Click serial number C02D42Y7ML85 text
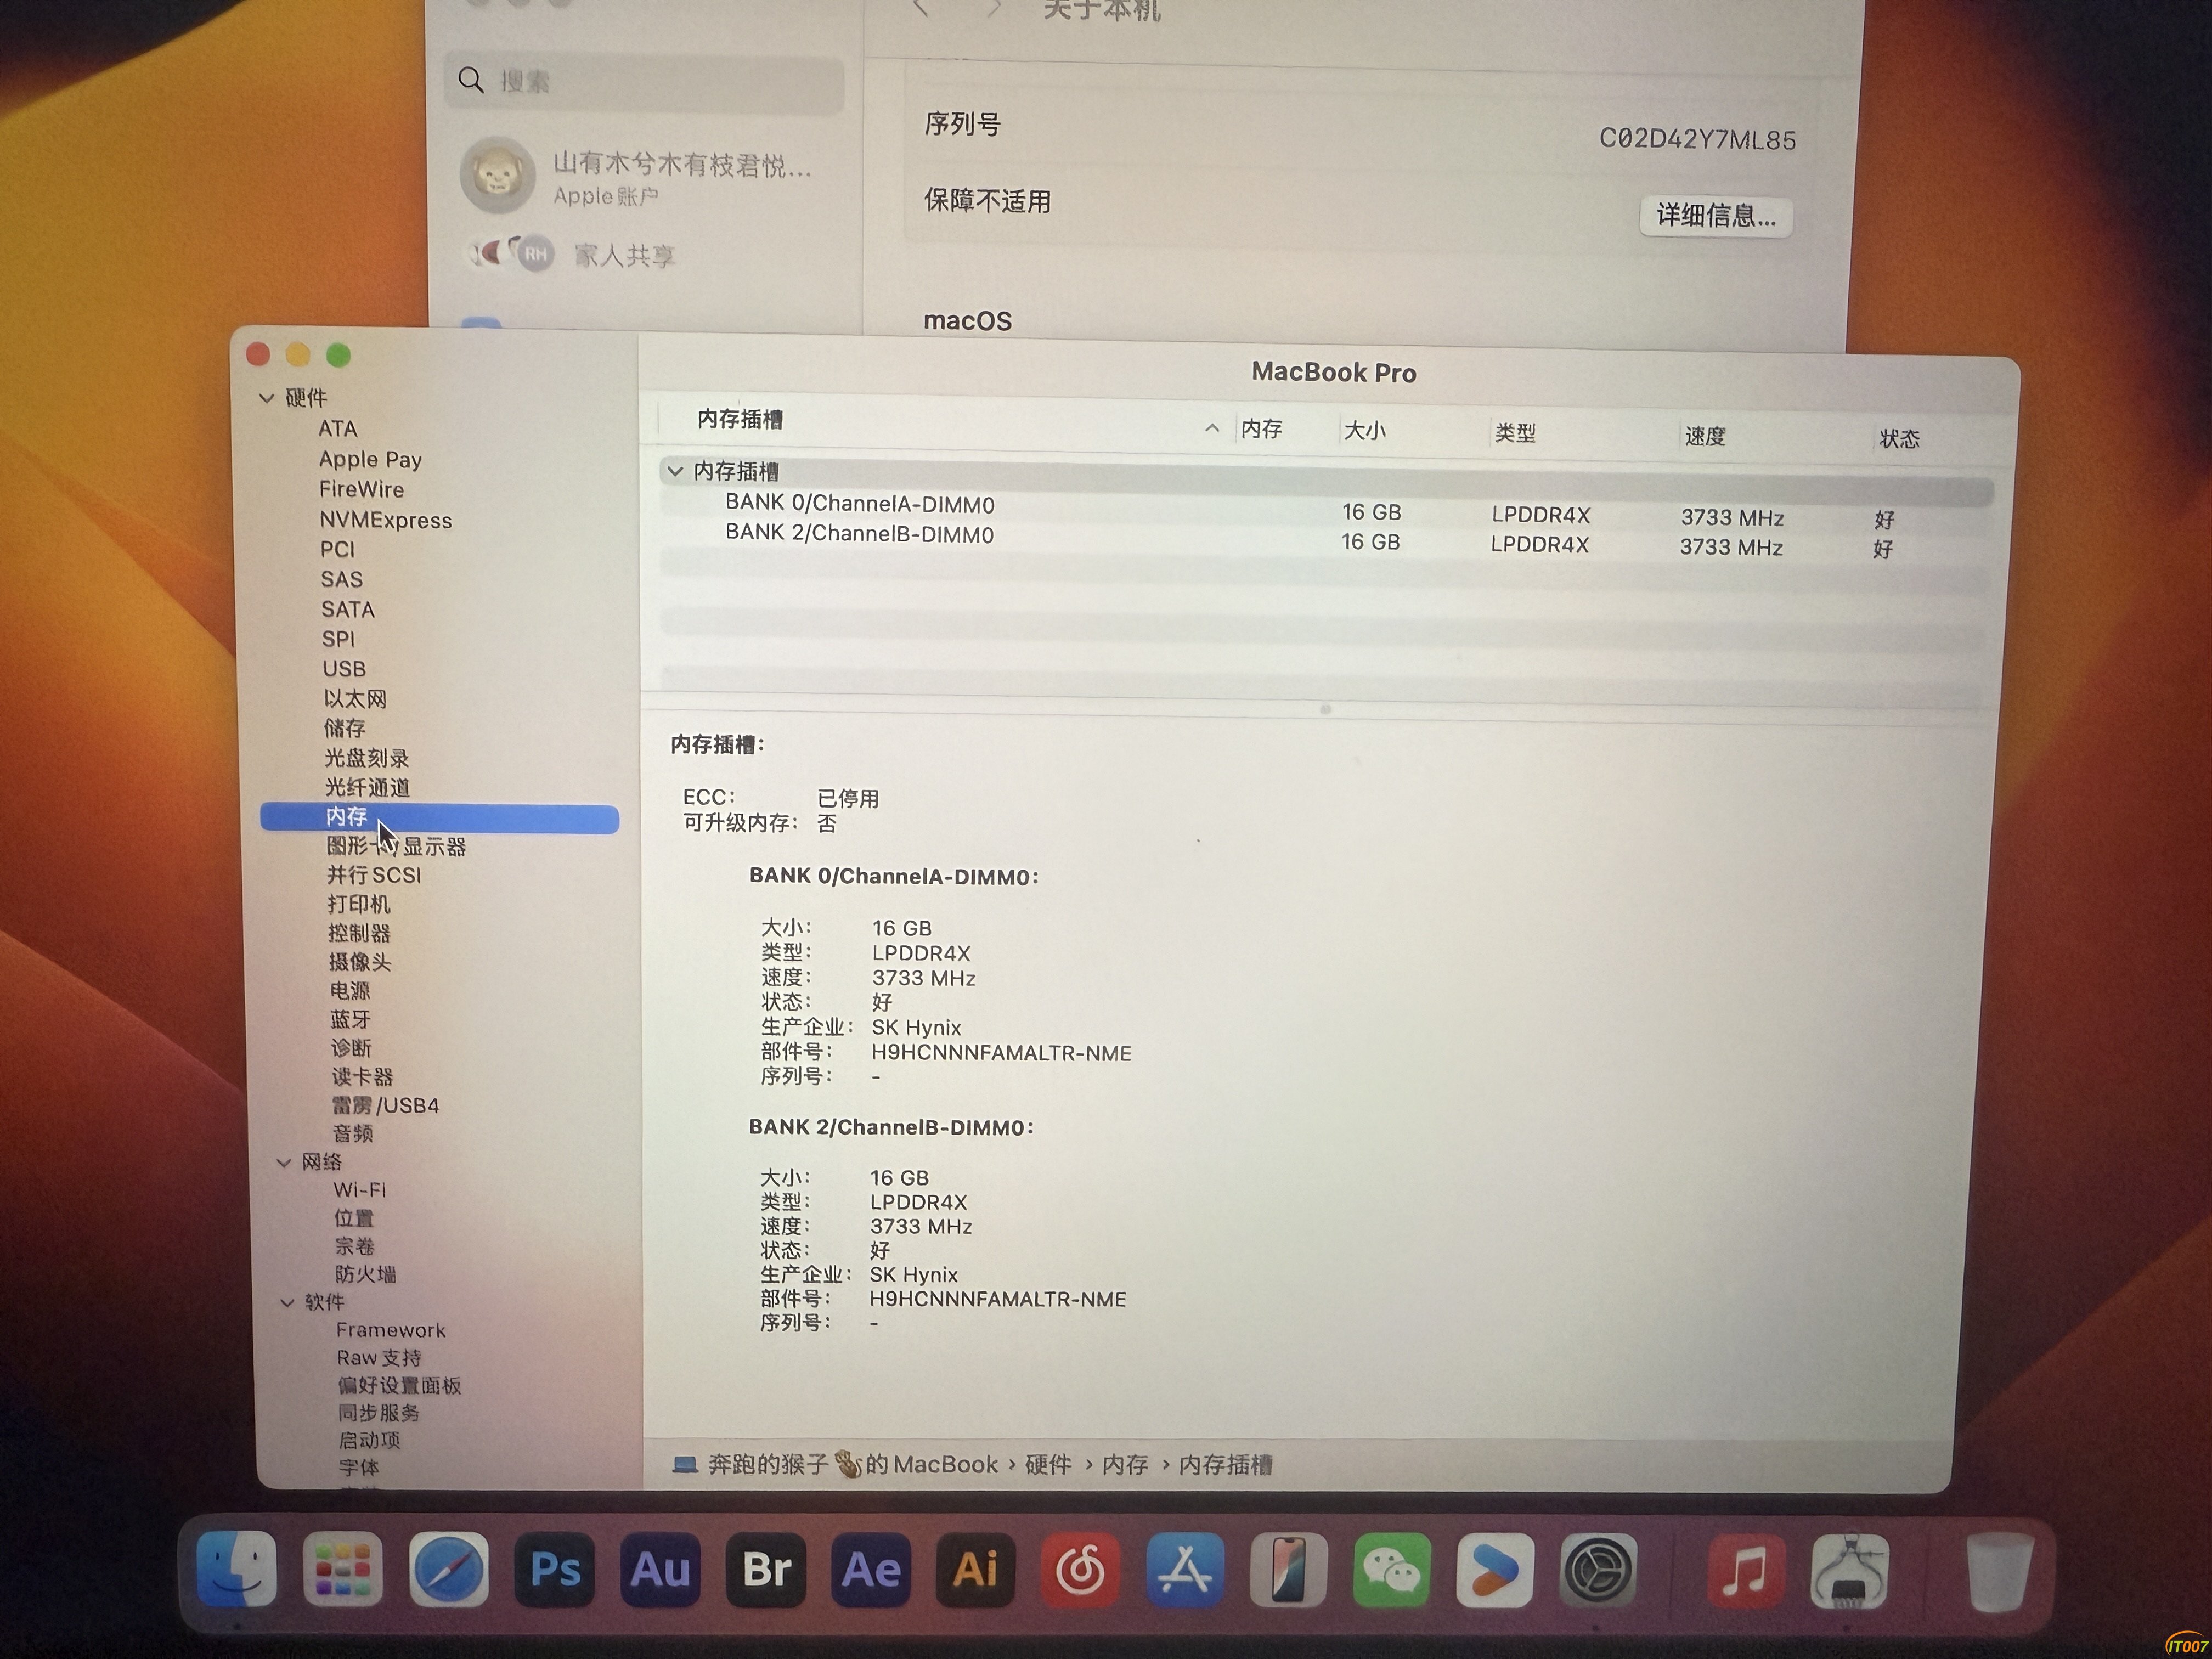 coord(1697,139)
